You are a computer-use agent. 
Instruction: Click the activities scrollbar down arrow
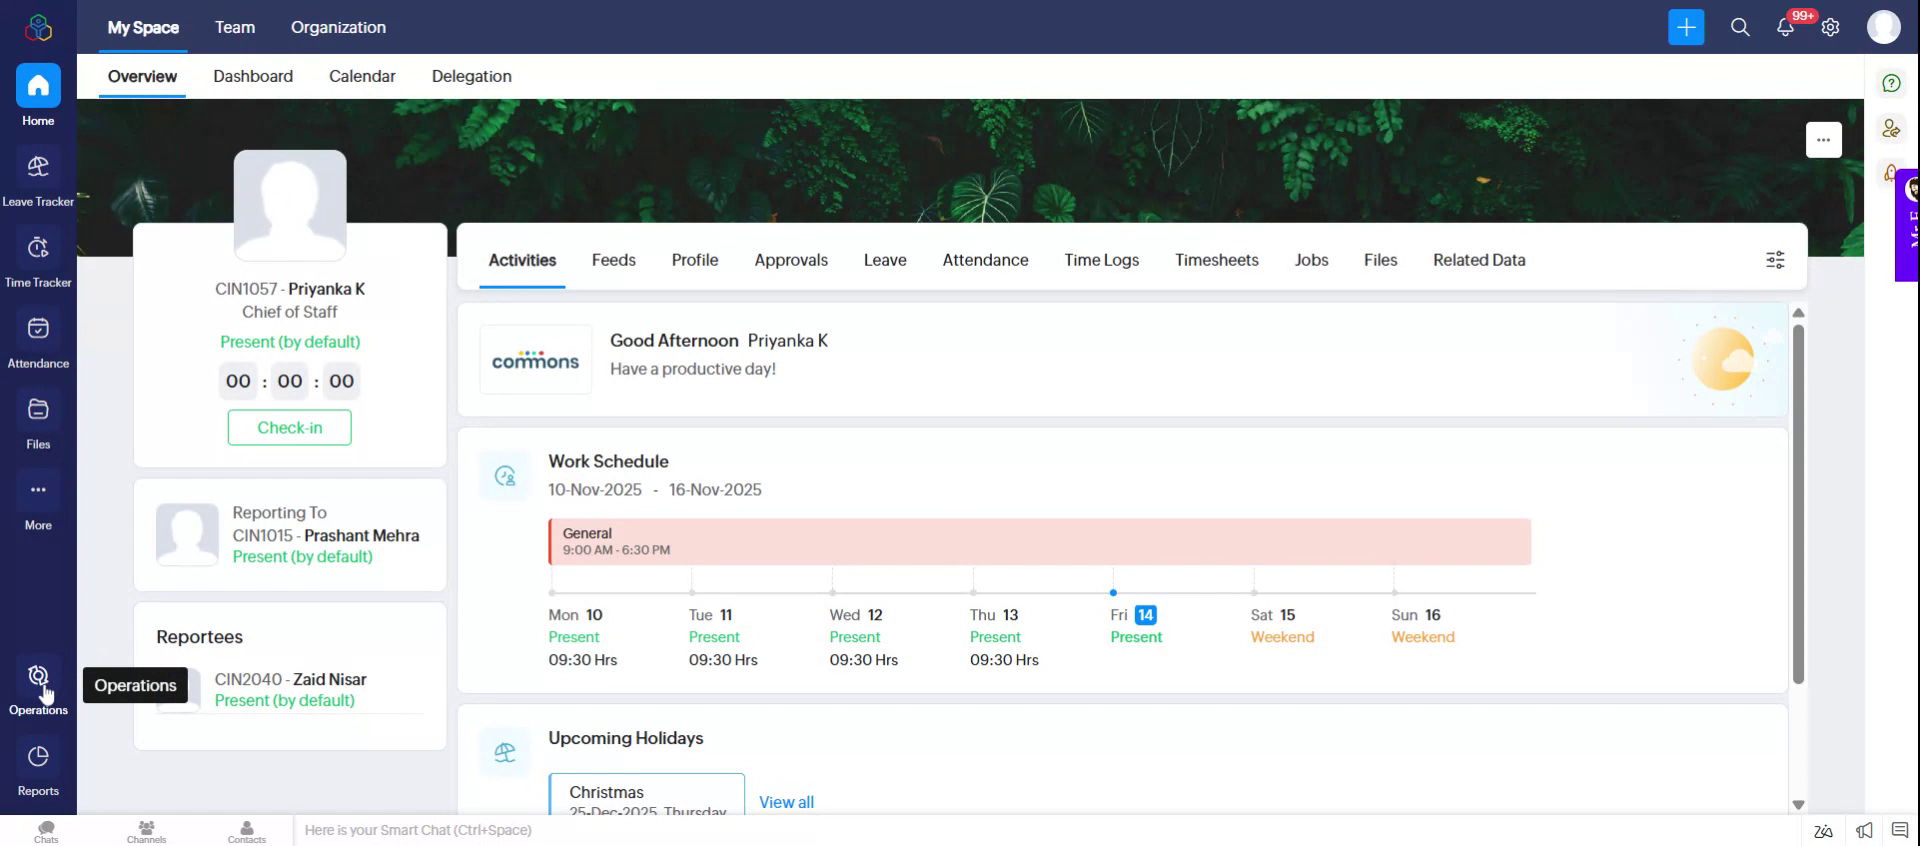pyautogui.click(x=1798, y=805)
